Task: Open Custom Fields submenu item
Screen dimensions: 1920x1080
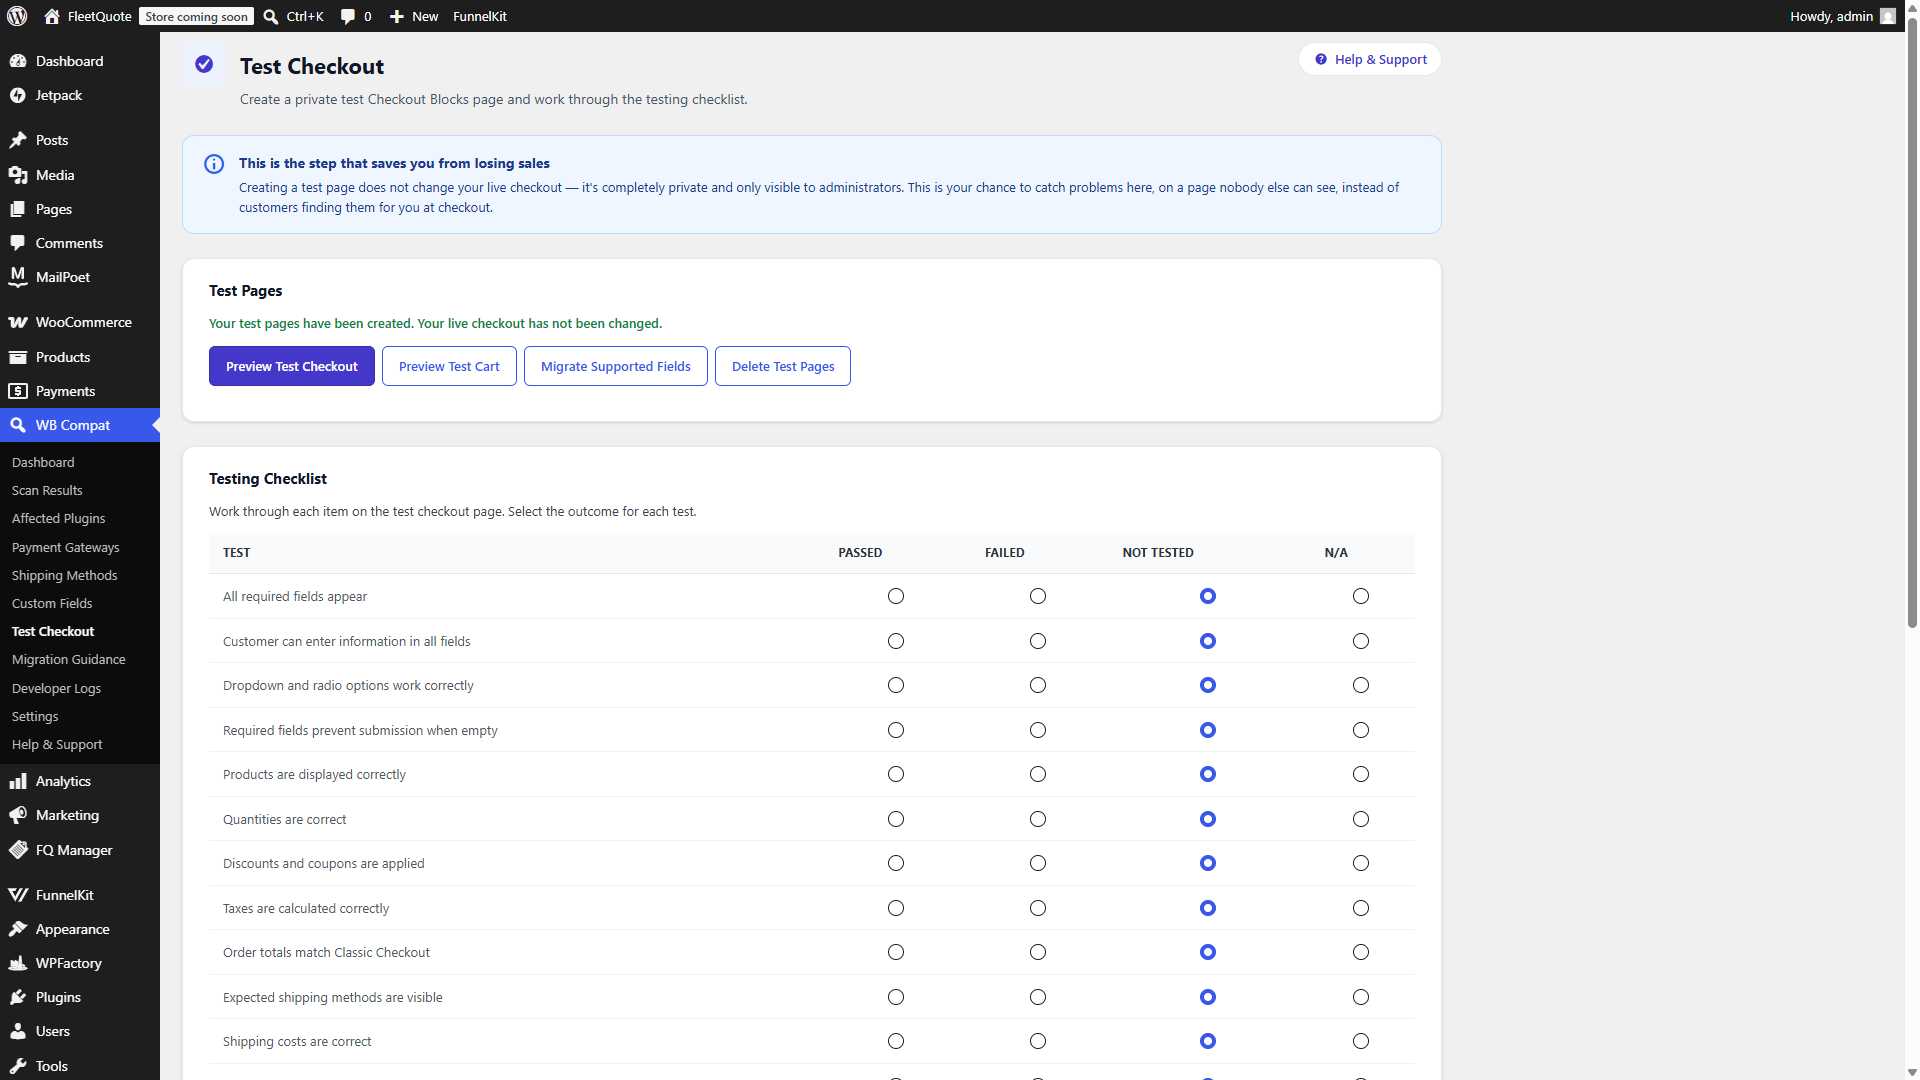Action: [x=52, y=603]
